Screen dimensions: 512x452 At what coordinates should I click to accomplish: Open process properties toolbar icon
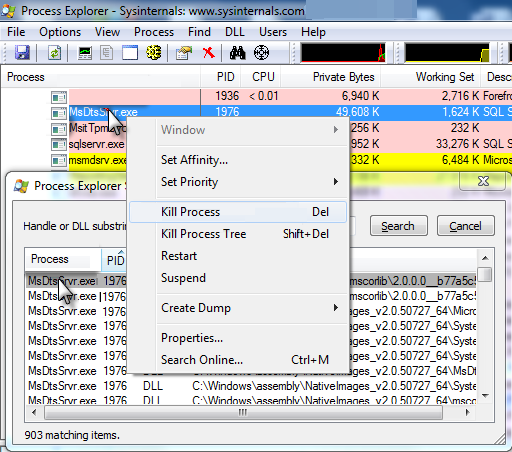184,53
